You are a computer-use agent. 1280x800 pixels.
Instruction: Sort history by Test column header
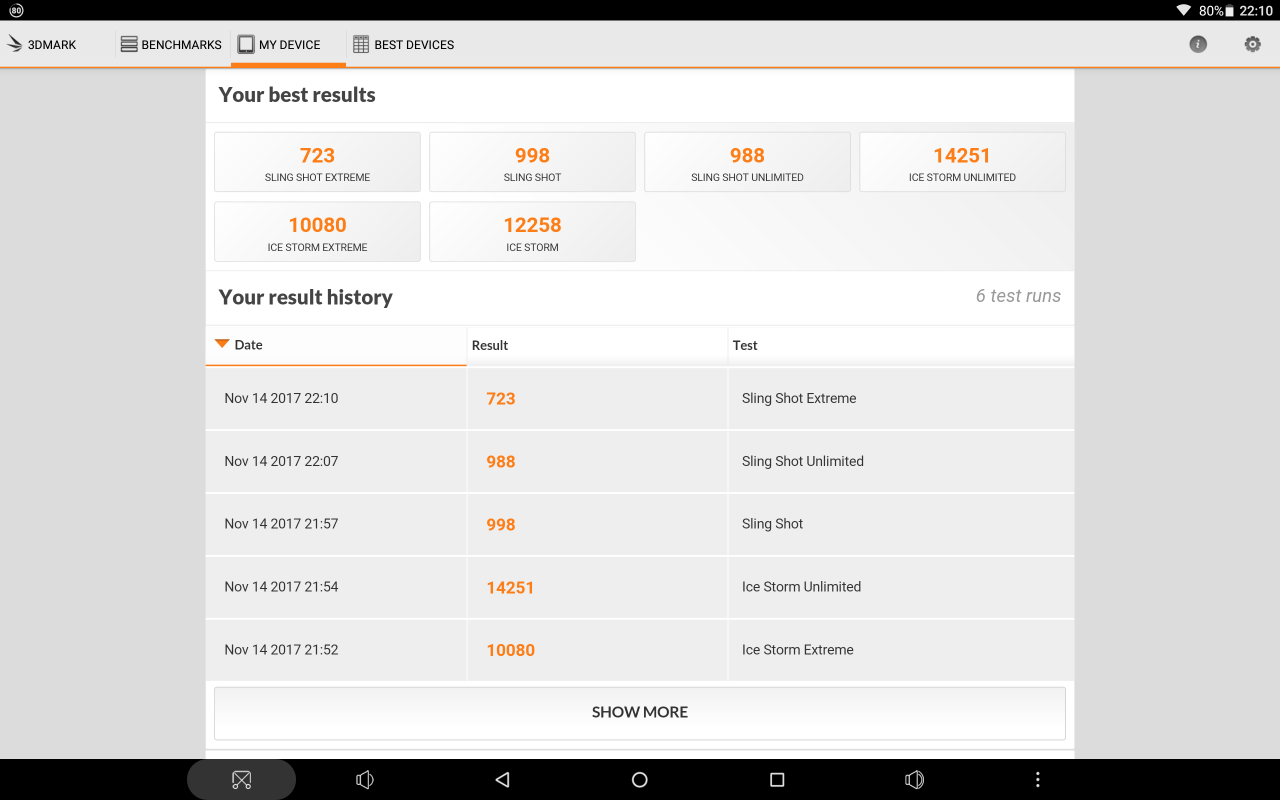click(901, 345)
